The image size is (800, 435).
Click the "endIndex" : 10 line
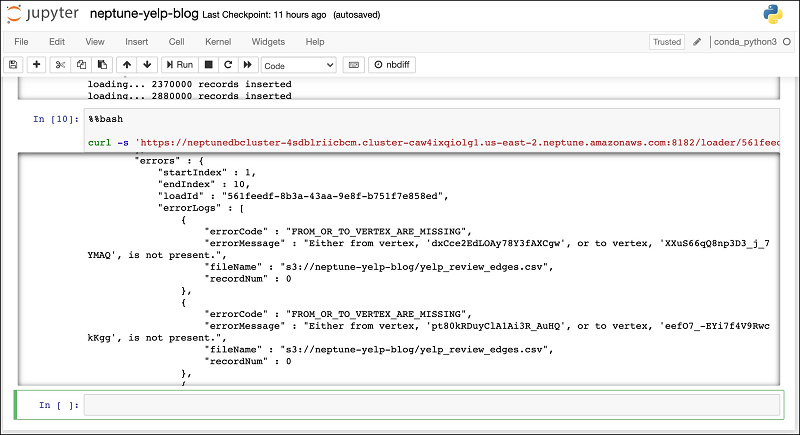point(204,184)
